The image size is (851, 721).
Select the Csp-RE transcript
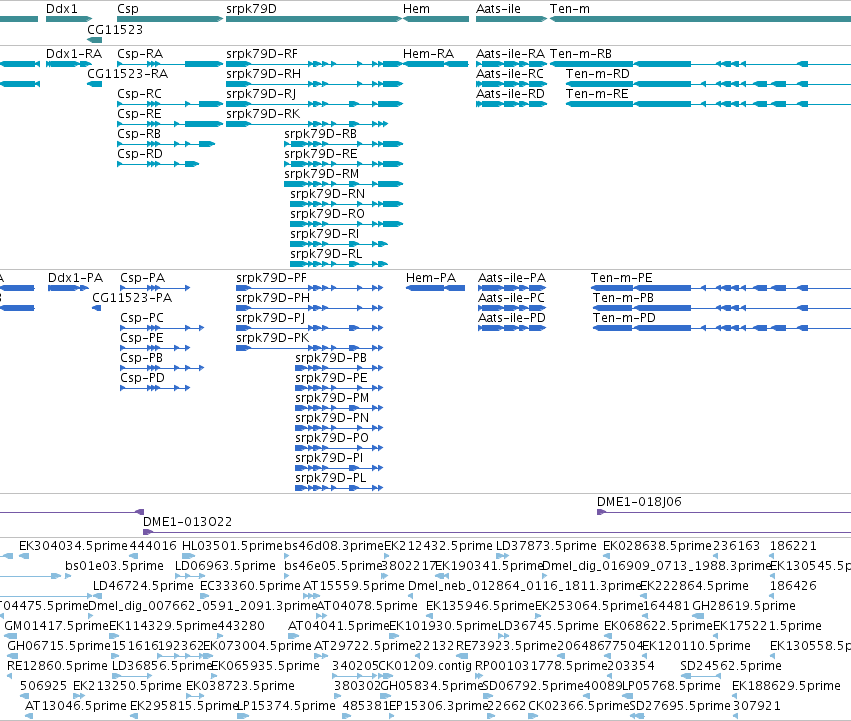pos(170,124)
